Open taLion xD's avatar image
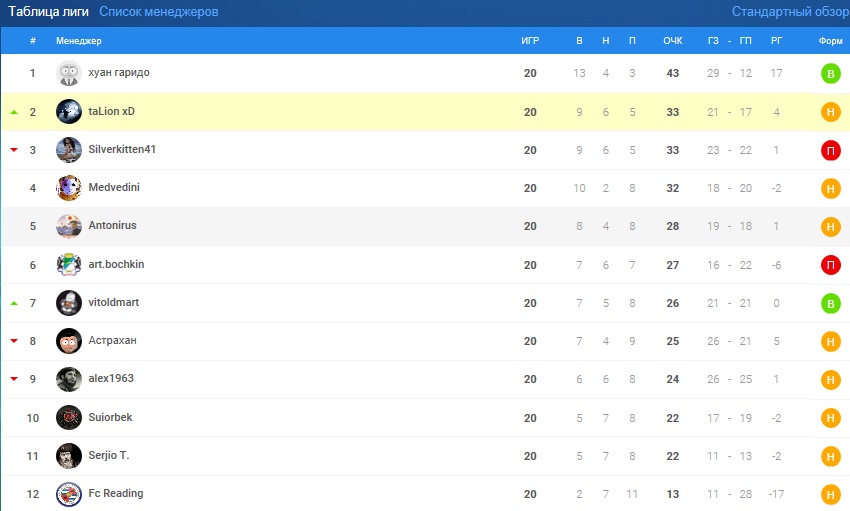Image resolution: width=850 pixels, height=511 pixels. coord(69,111)
